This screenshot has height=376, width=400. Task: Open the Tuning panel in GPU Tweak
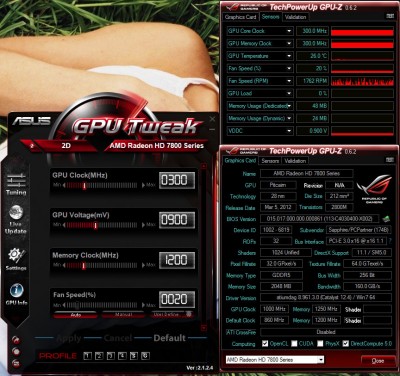(16, 183)
